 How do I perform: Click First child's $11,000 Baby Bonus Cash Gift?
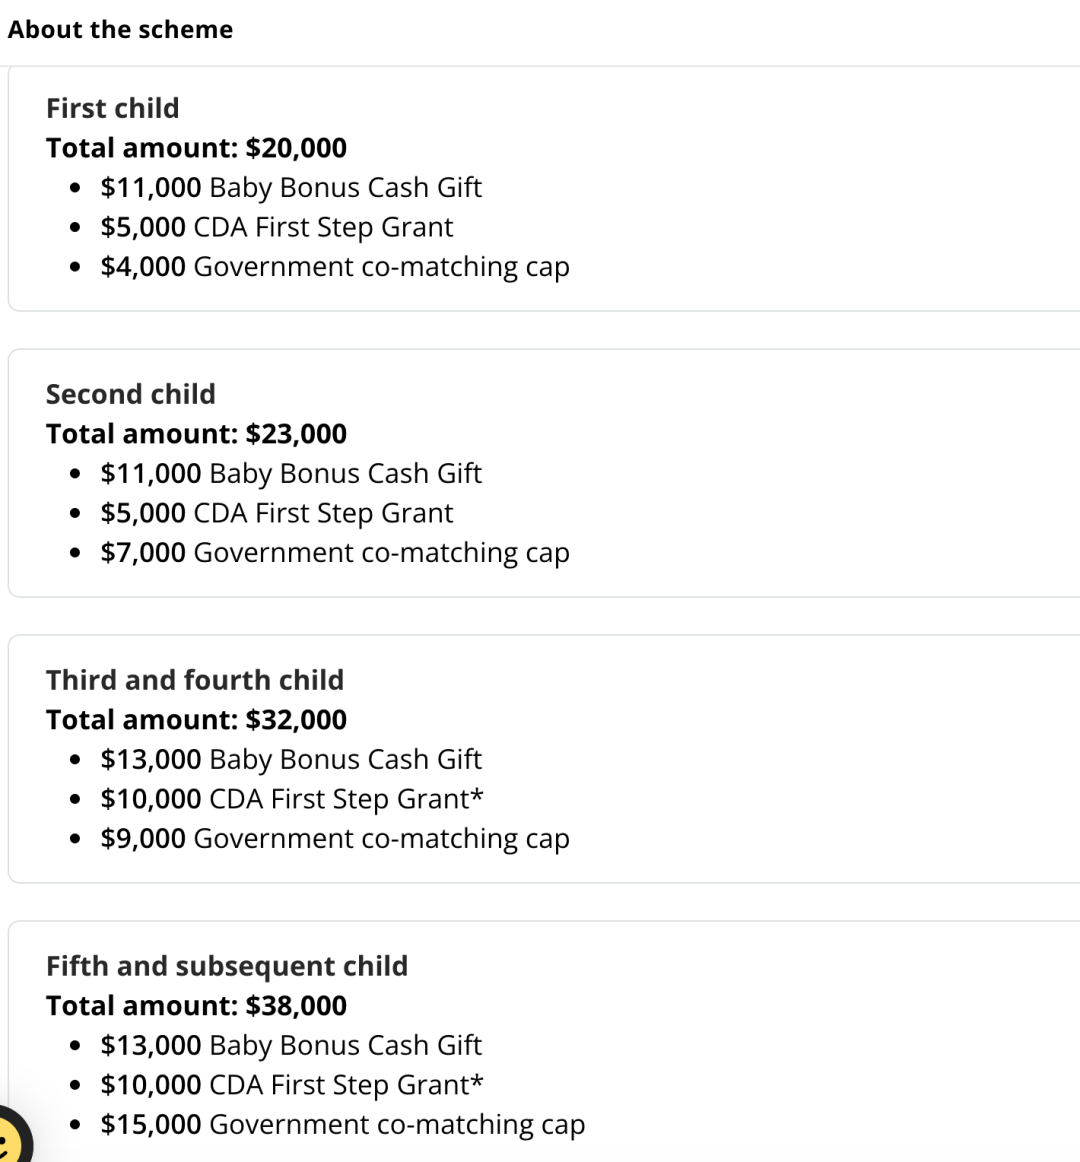[291, 188]
